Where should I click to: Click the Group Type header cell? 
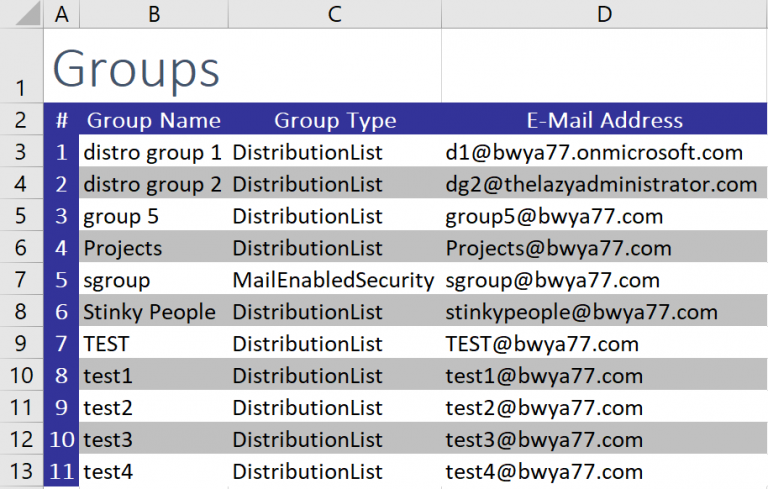click(335, 120)
